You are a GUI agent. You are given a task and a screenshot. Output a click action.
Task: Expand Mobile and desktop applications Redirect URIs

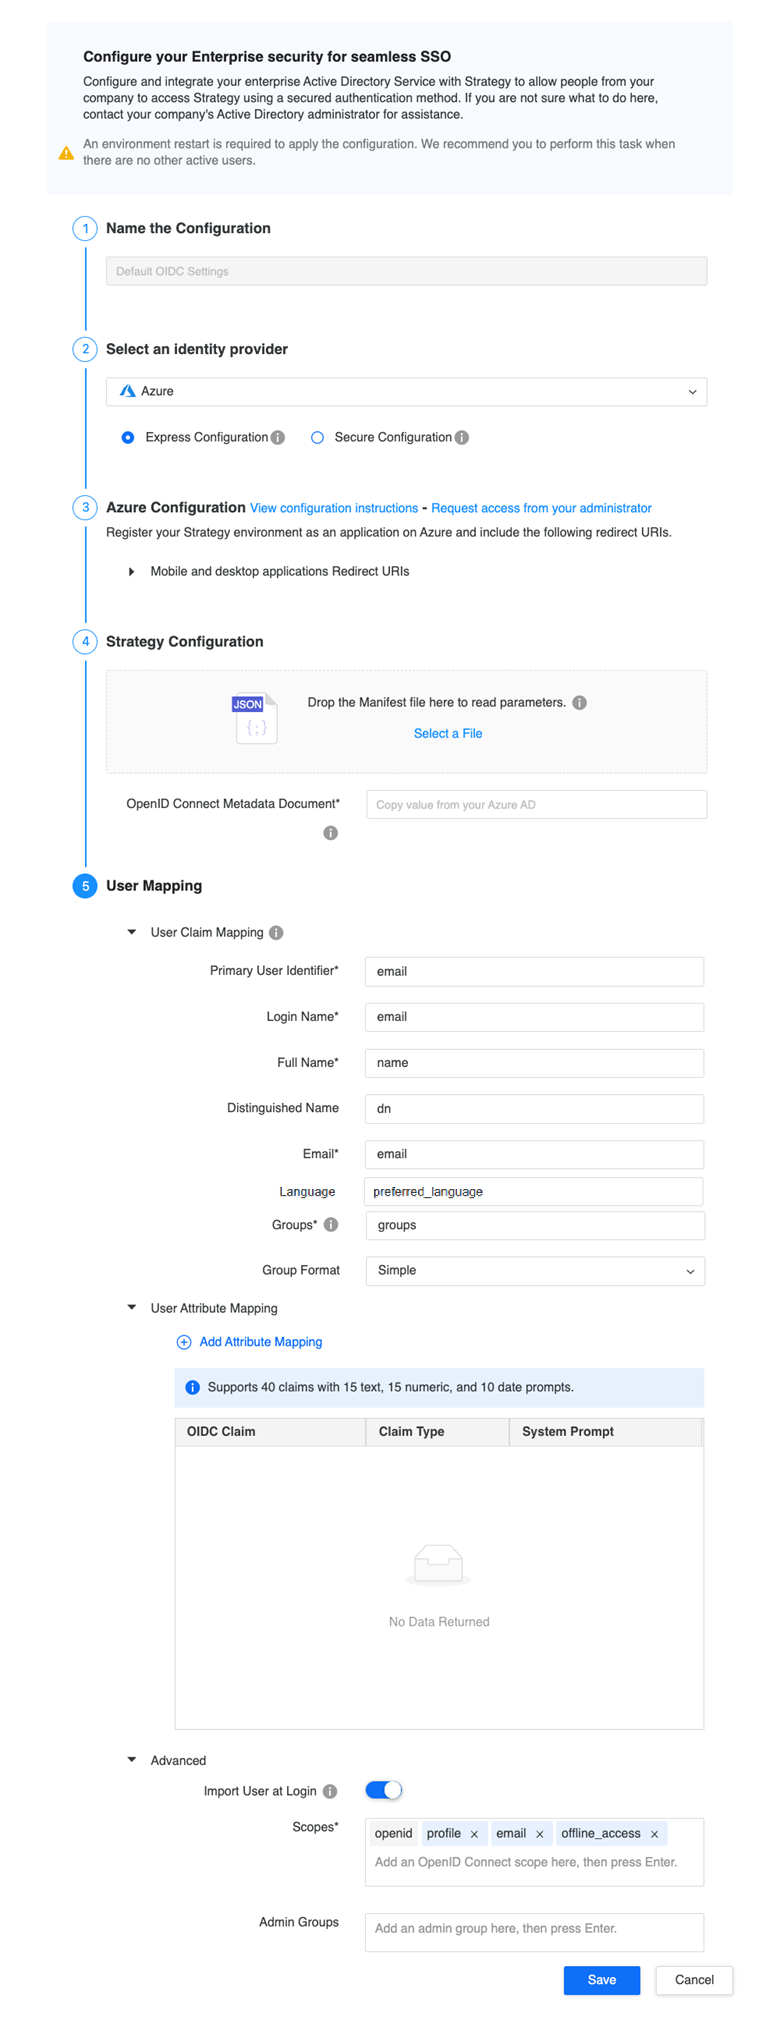pos(132,572)
